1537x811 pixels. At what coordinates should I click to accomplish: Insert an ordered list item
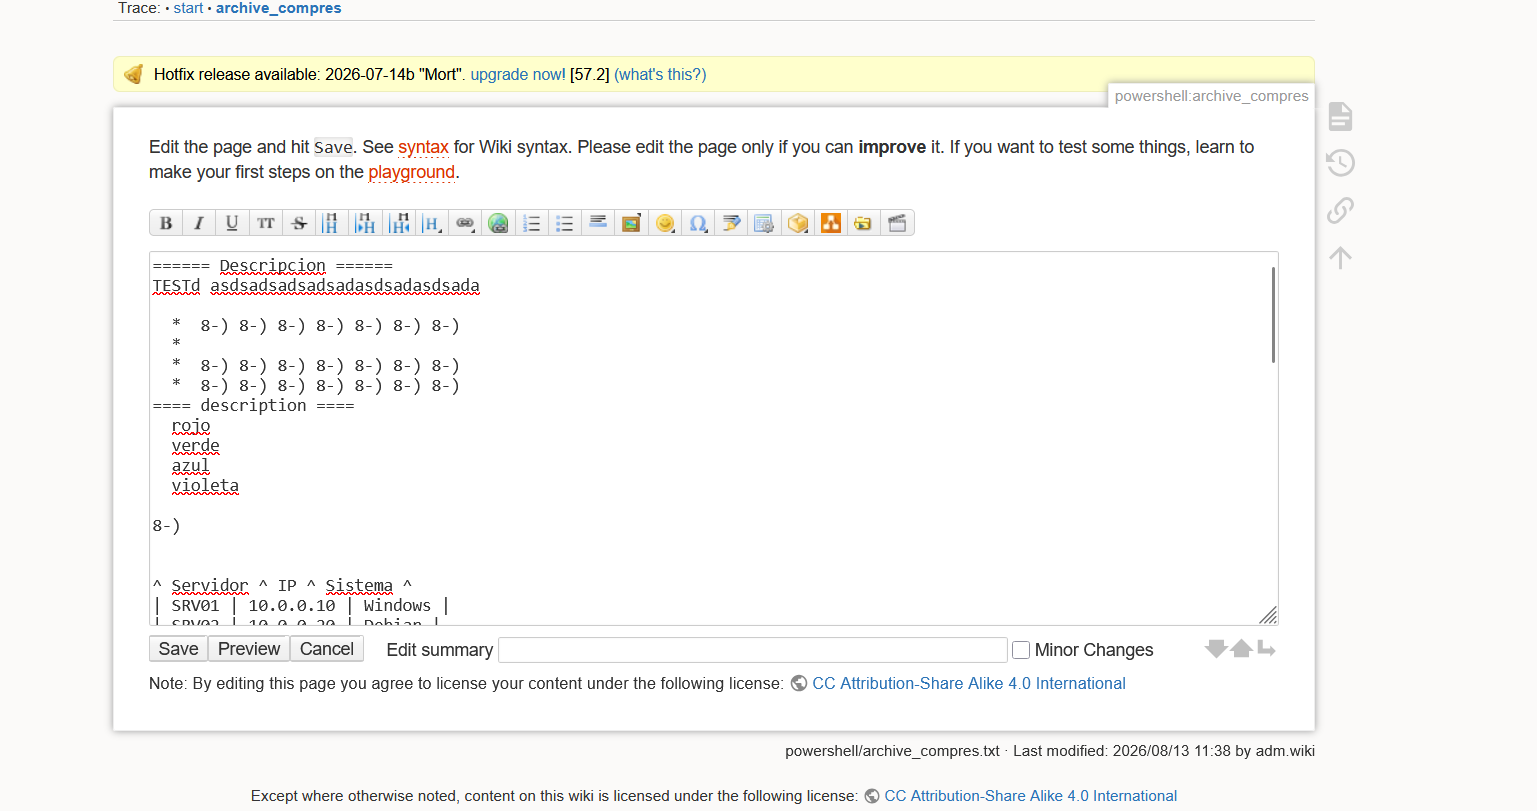532,223
